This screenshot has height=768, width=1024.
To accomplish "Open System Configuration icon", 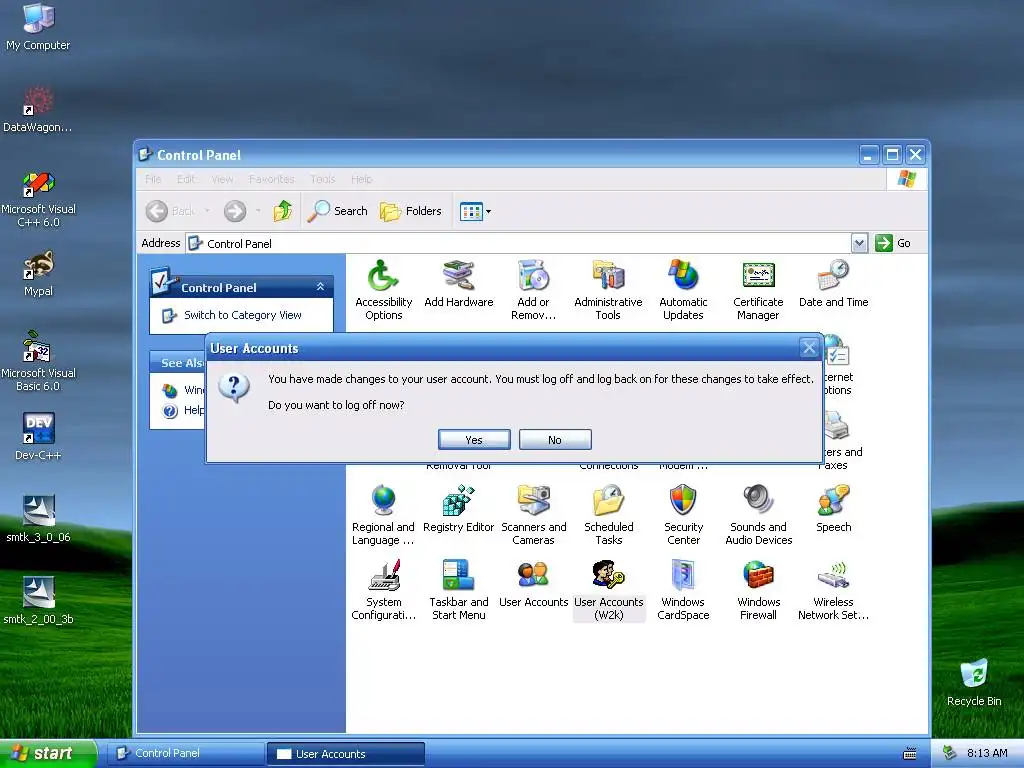I will (383, 590).
